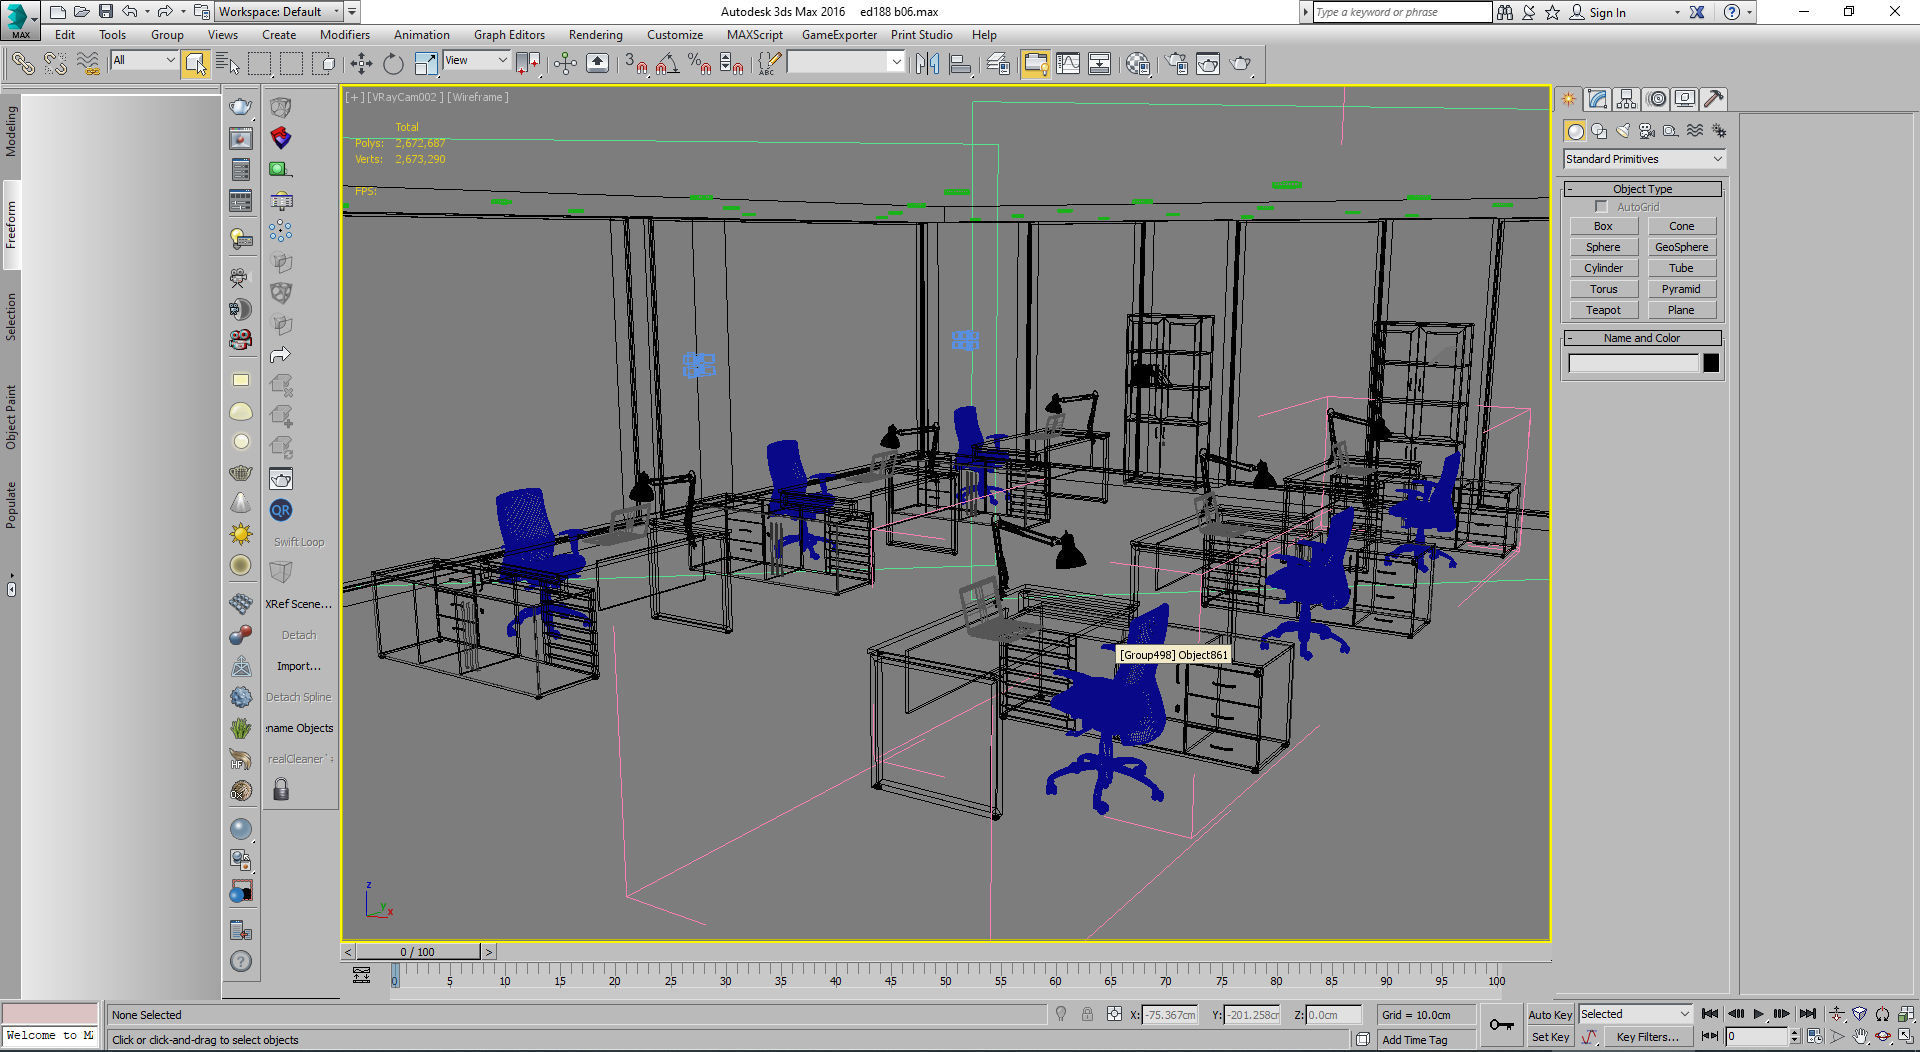Activate the Select Object tool
The image size is (1920, 1052).
(x=195, y=64)
